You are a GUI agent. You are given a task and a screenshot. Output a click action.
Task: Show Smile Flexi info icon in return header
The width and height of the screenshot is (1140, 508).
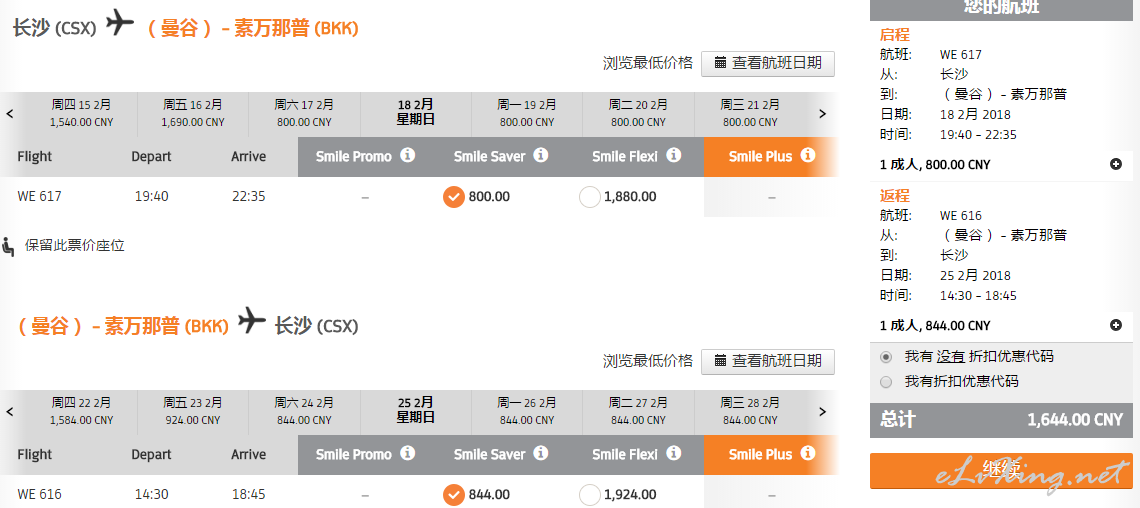(x=674, y=453)
